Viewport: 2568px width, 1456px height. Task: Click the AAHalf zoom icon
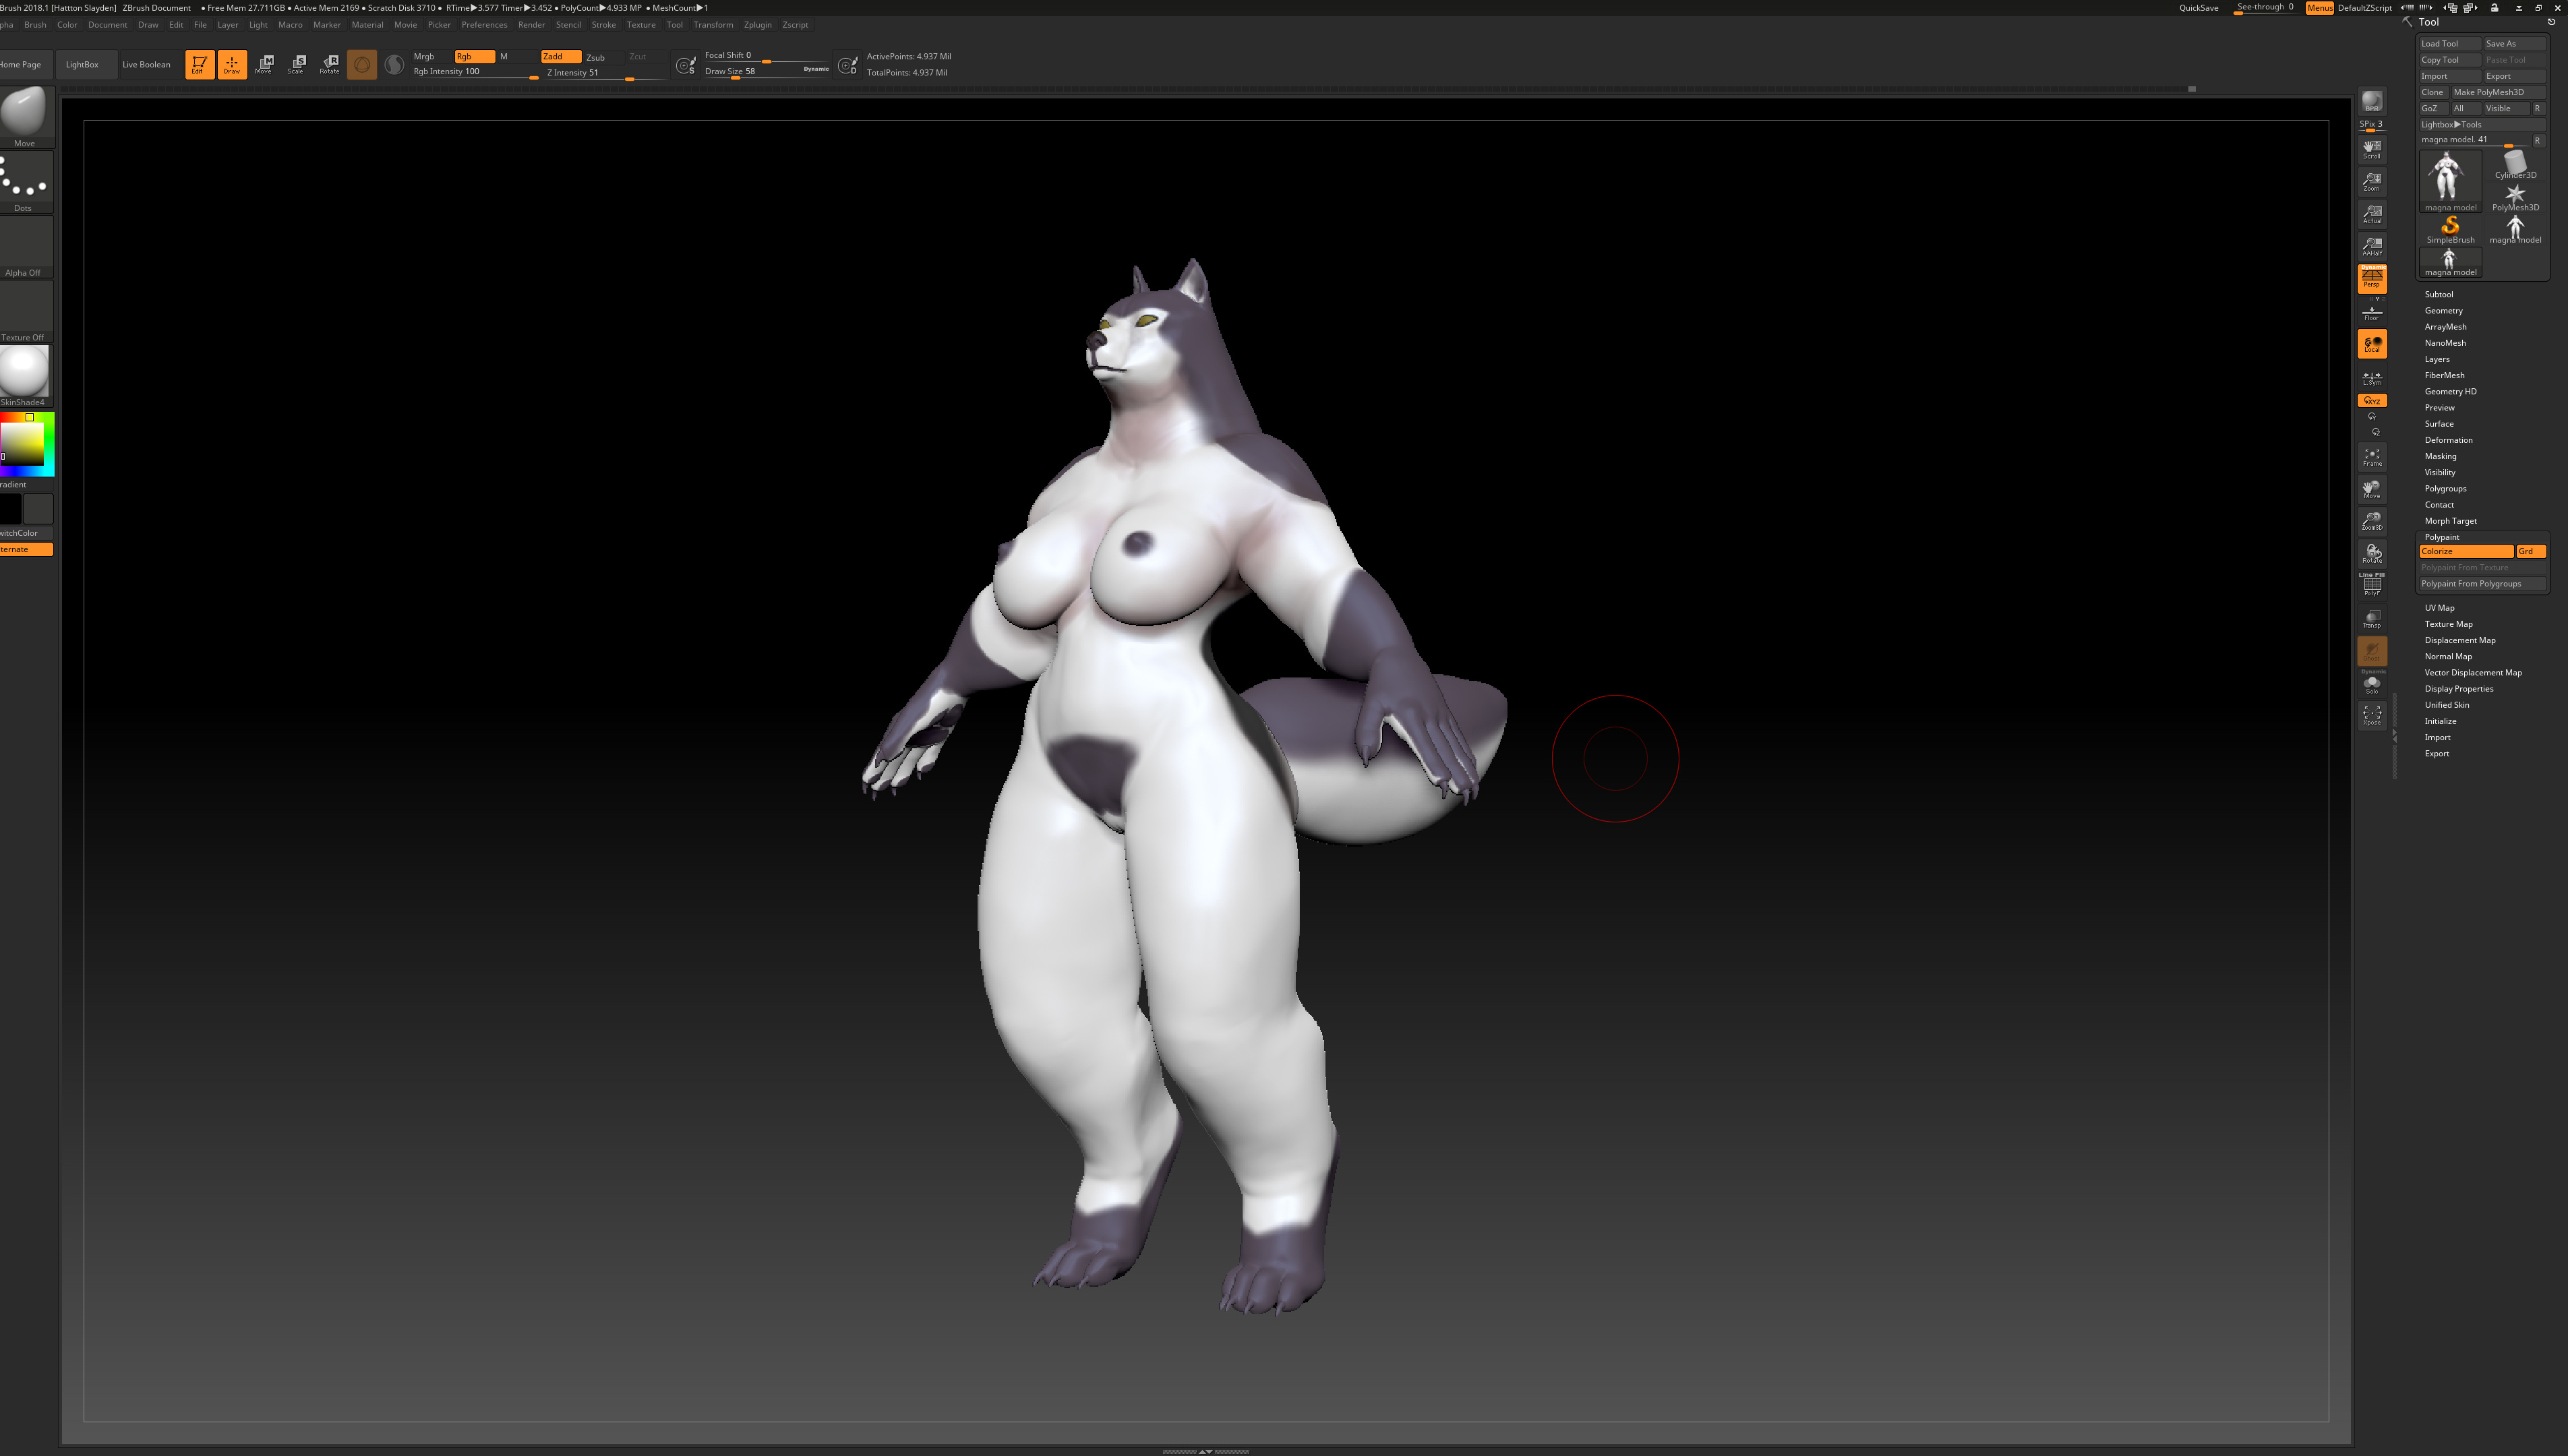click(2371, 246)
